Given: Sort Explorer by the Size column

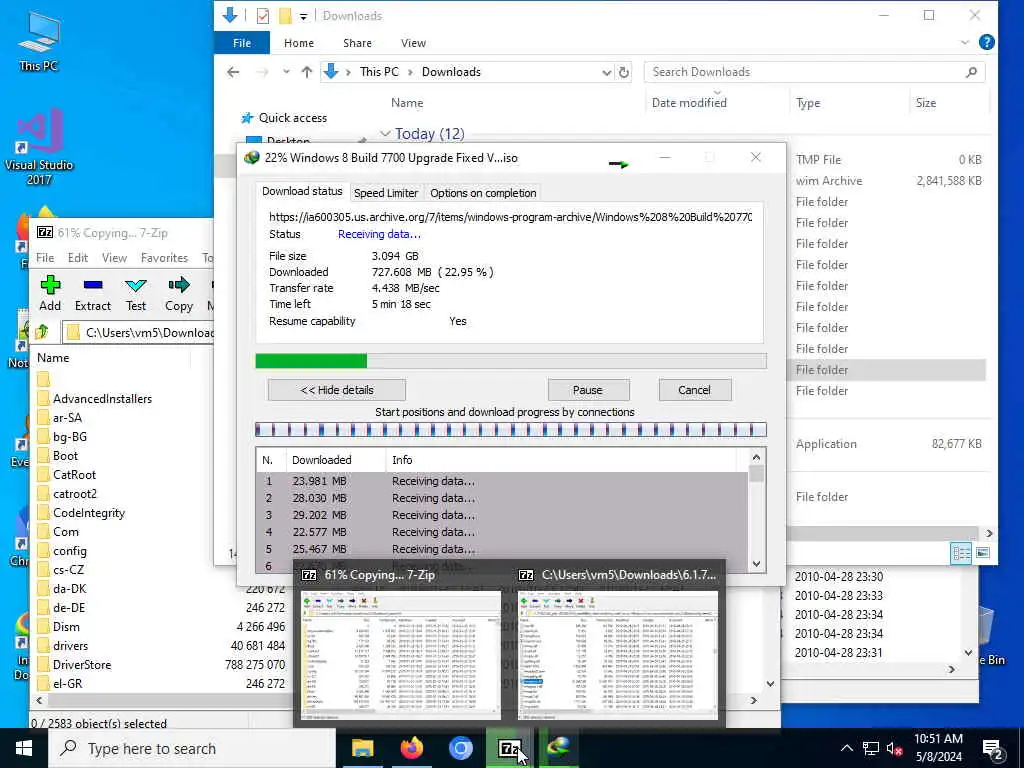Looking at the screenshot, I should pos(925,103).
